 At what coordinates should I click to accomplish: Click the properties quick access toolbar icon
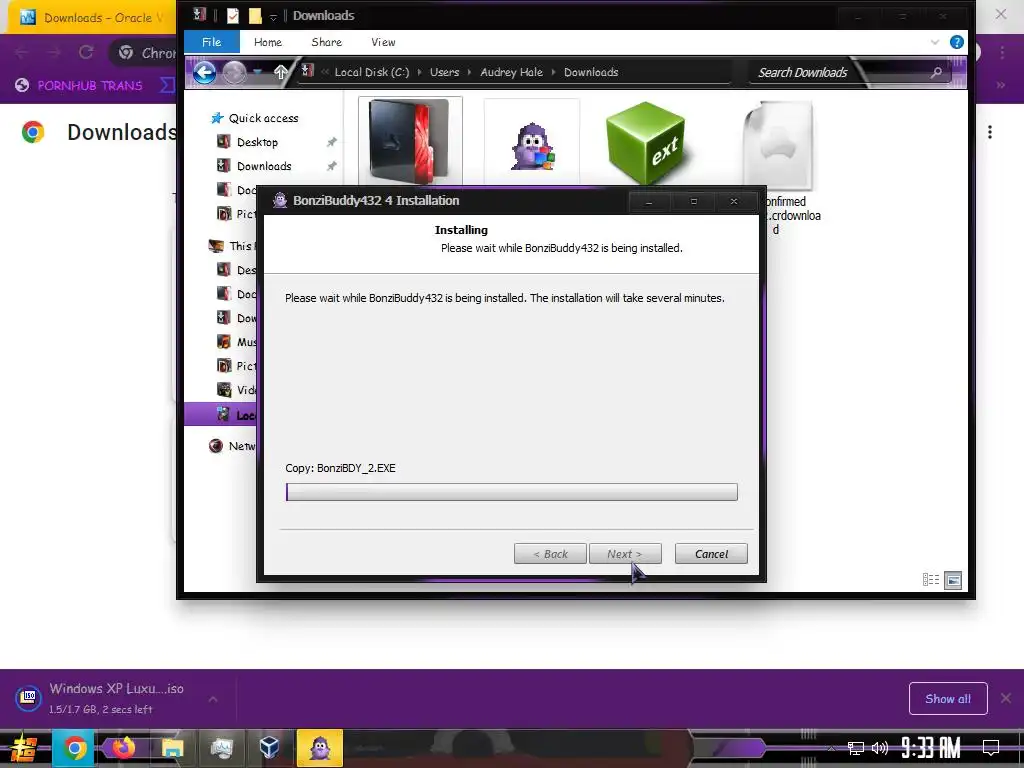pos(232,16)
